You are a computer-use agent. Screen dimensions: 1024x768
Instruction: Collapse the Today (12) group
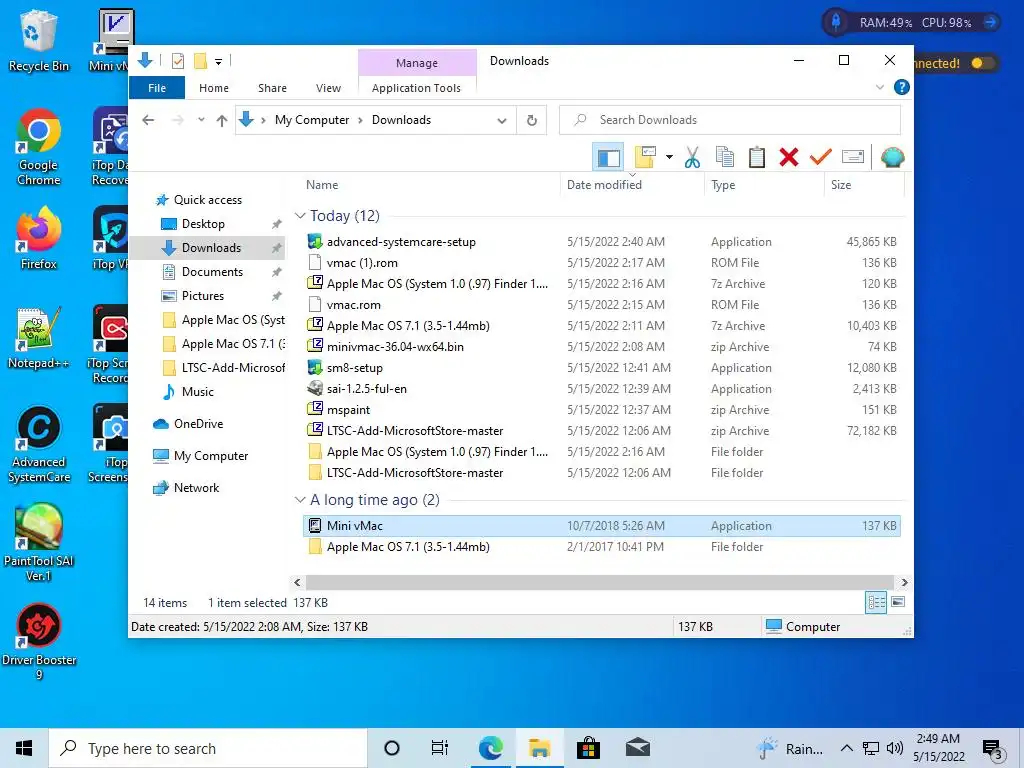300,216
